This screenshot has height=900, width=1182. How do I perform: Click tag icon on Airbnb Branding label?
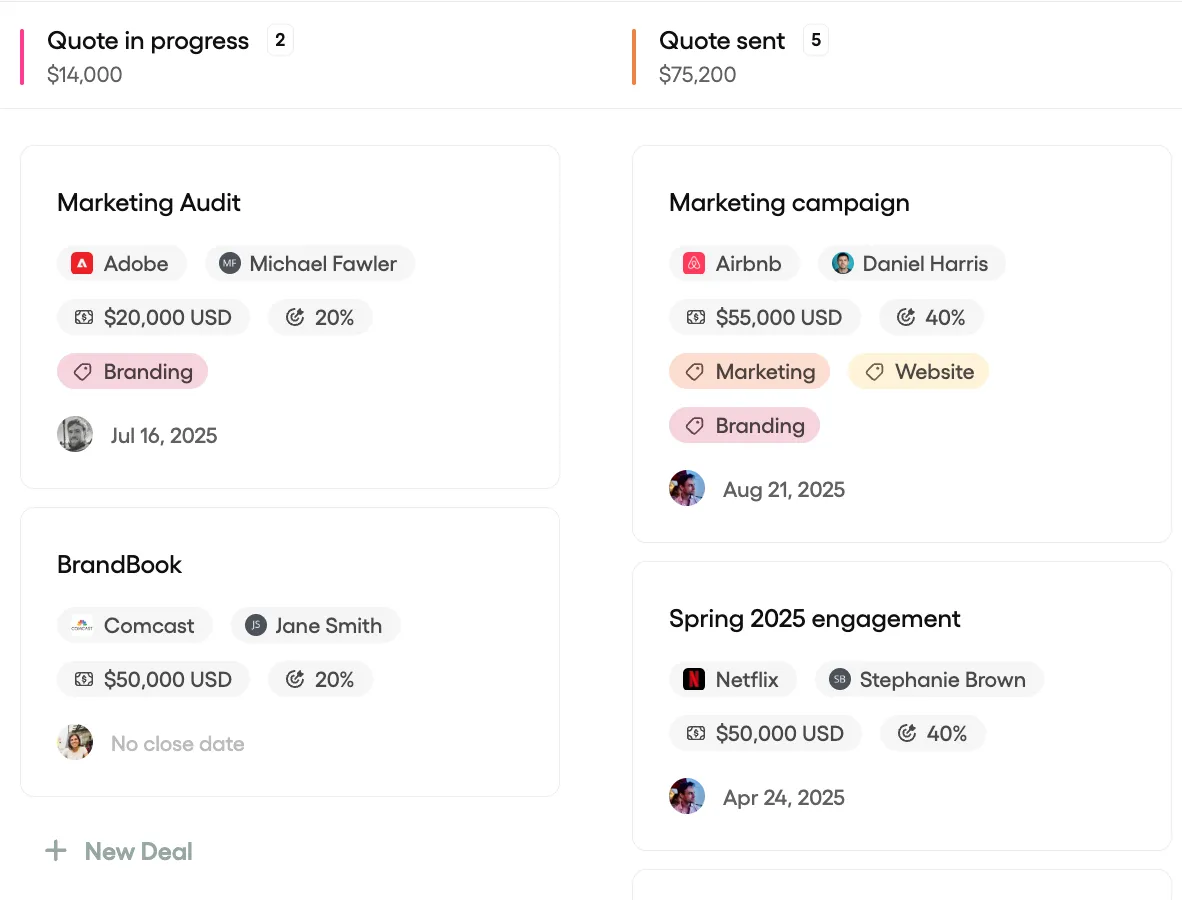(x=695, y=426)
